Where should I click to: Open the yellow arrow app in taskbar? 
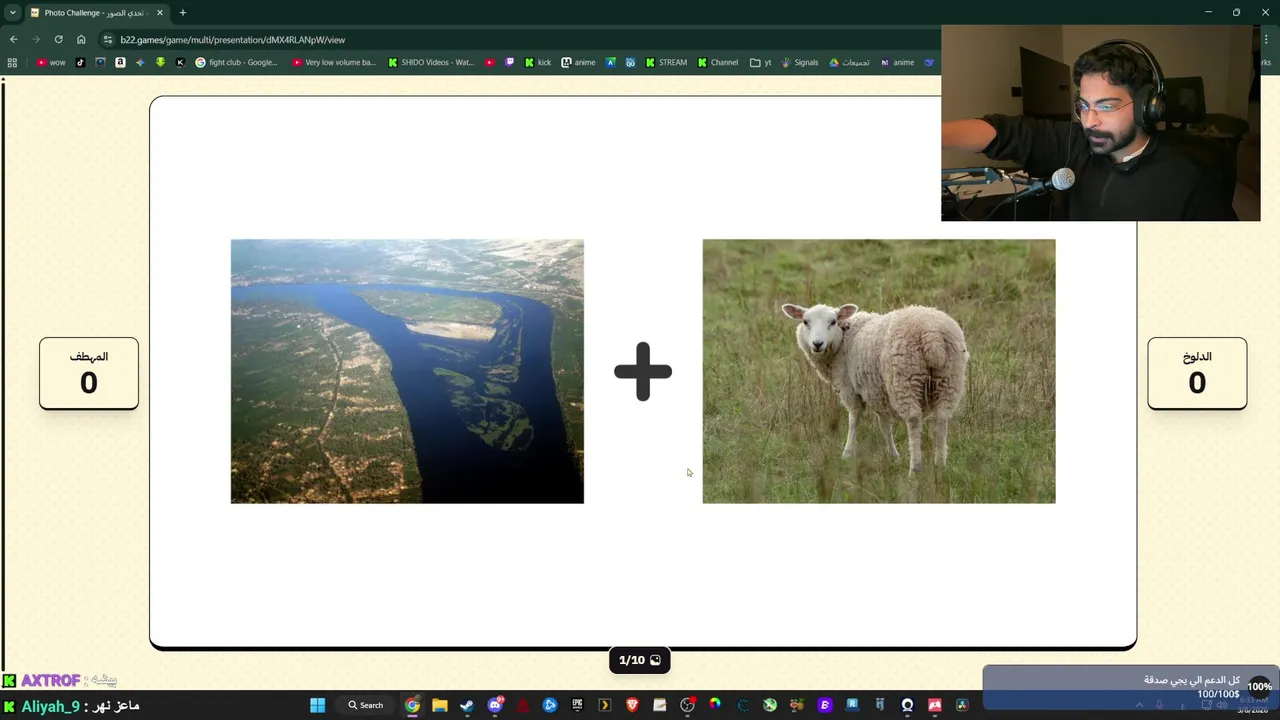pyautogui.click(x=604, y=705)
